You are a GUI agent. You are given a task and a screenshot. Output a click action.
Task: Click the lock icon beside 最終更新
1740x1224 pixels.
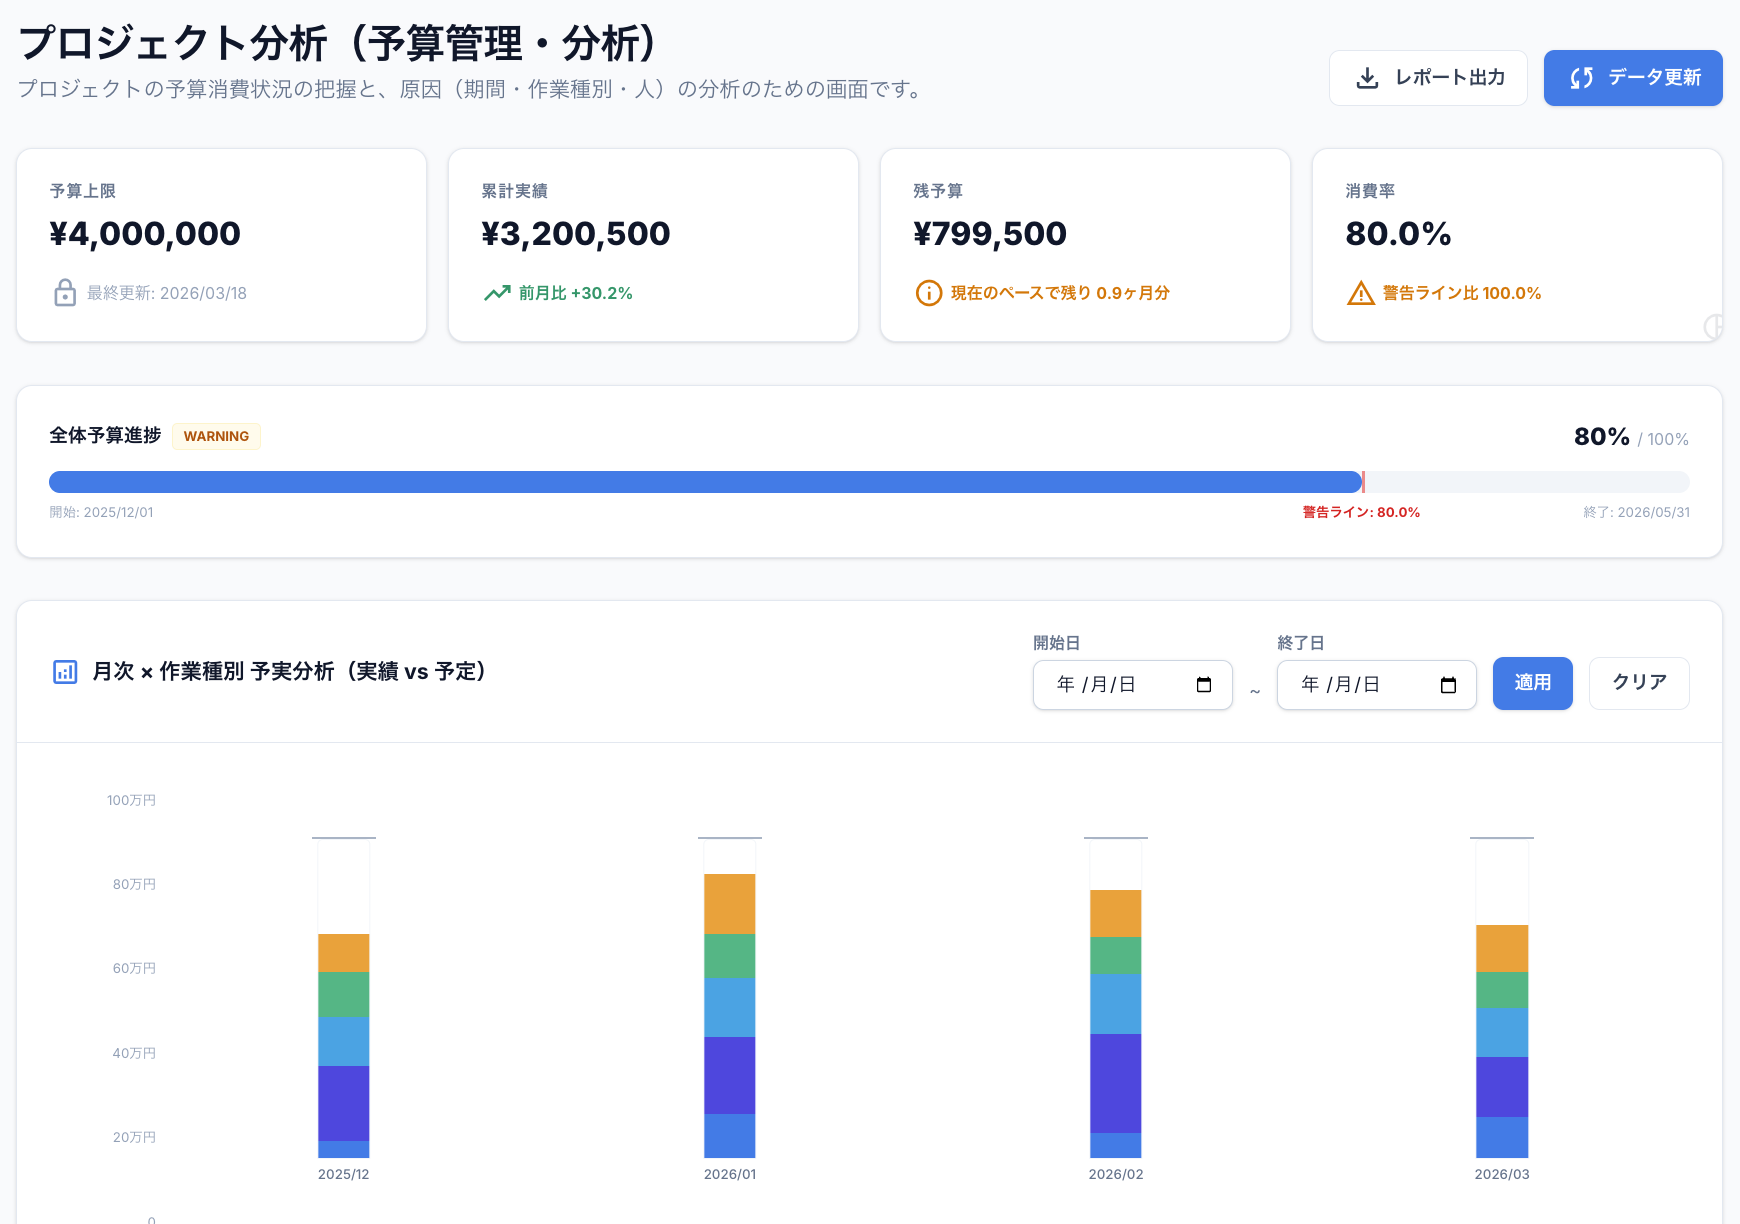click(65, 293)
